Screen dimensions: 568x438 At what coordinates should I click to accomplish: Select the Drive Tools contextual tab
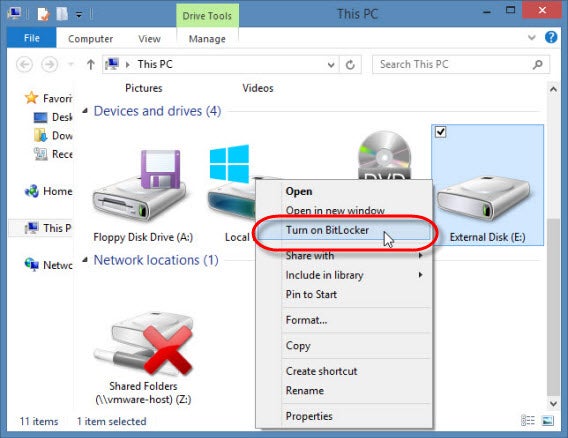click(207, 16)
